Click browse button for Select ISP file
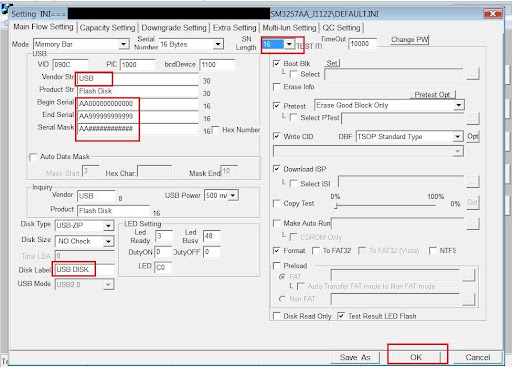 click(x=473, y=181)
